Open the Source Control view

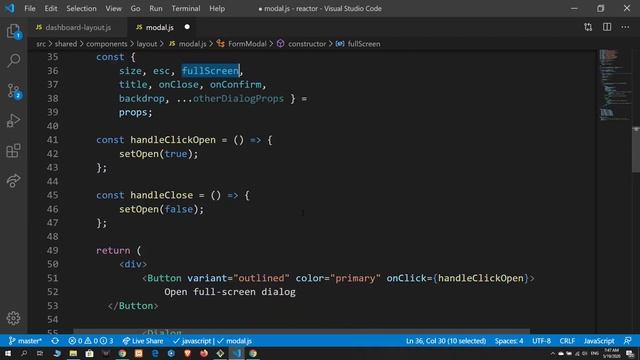[13, 91]
